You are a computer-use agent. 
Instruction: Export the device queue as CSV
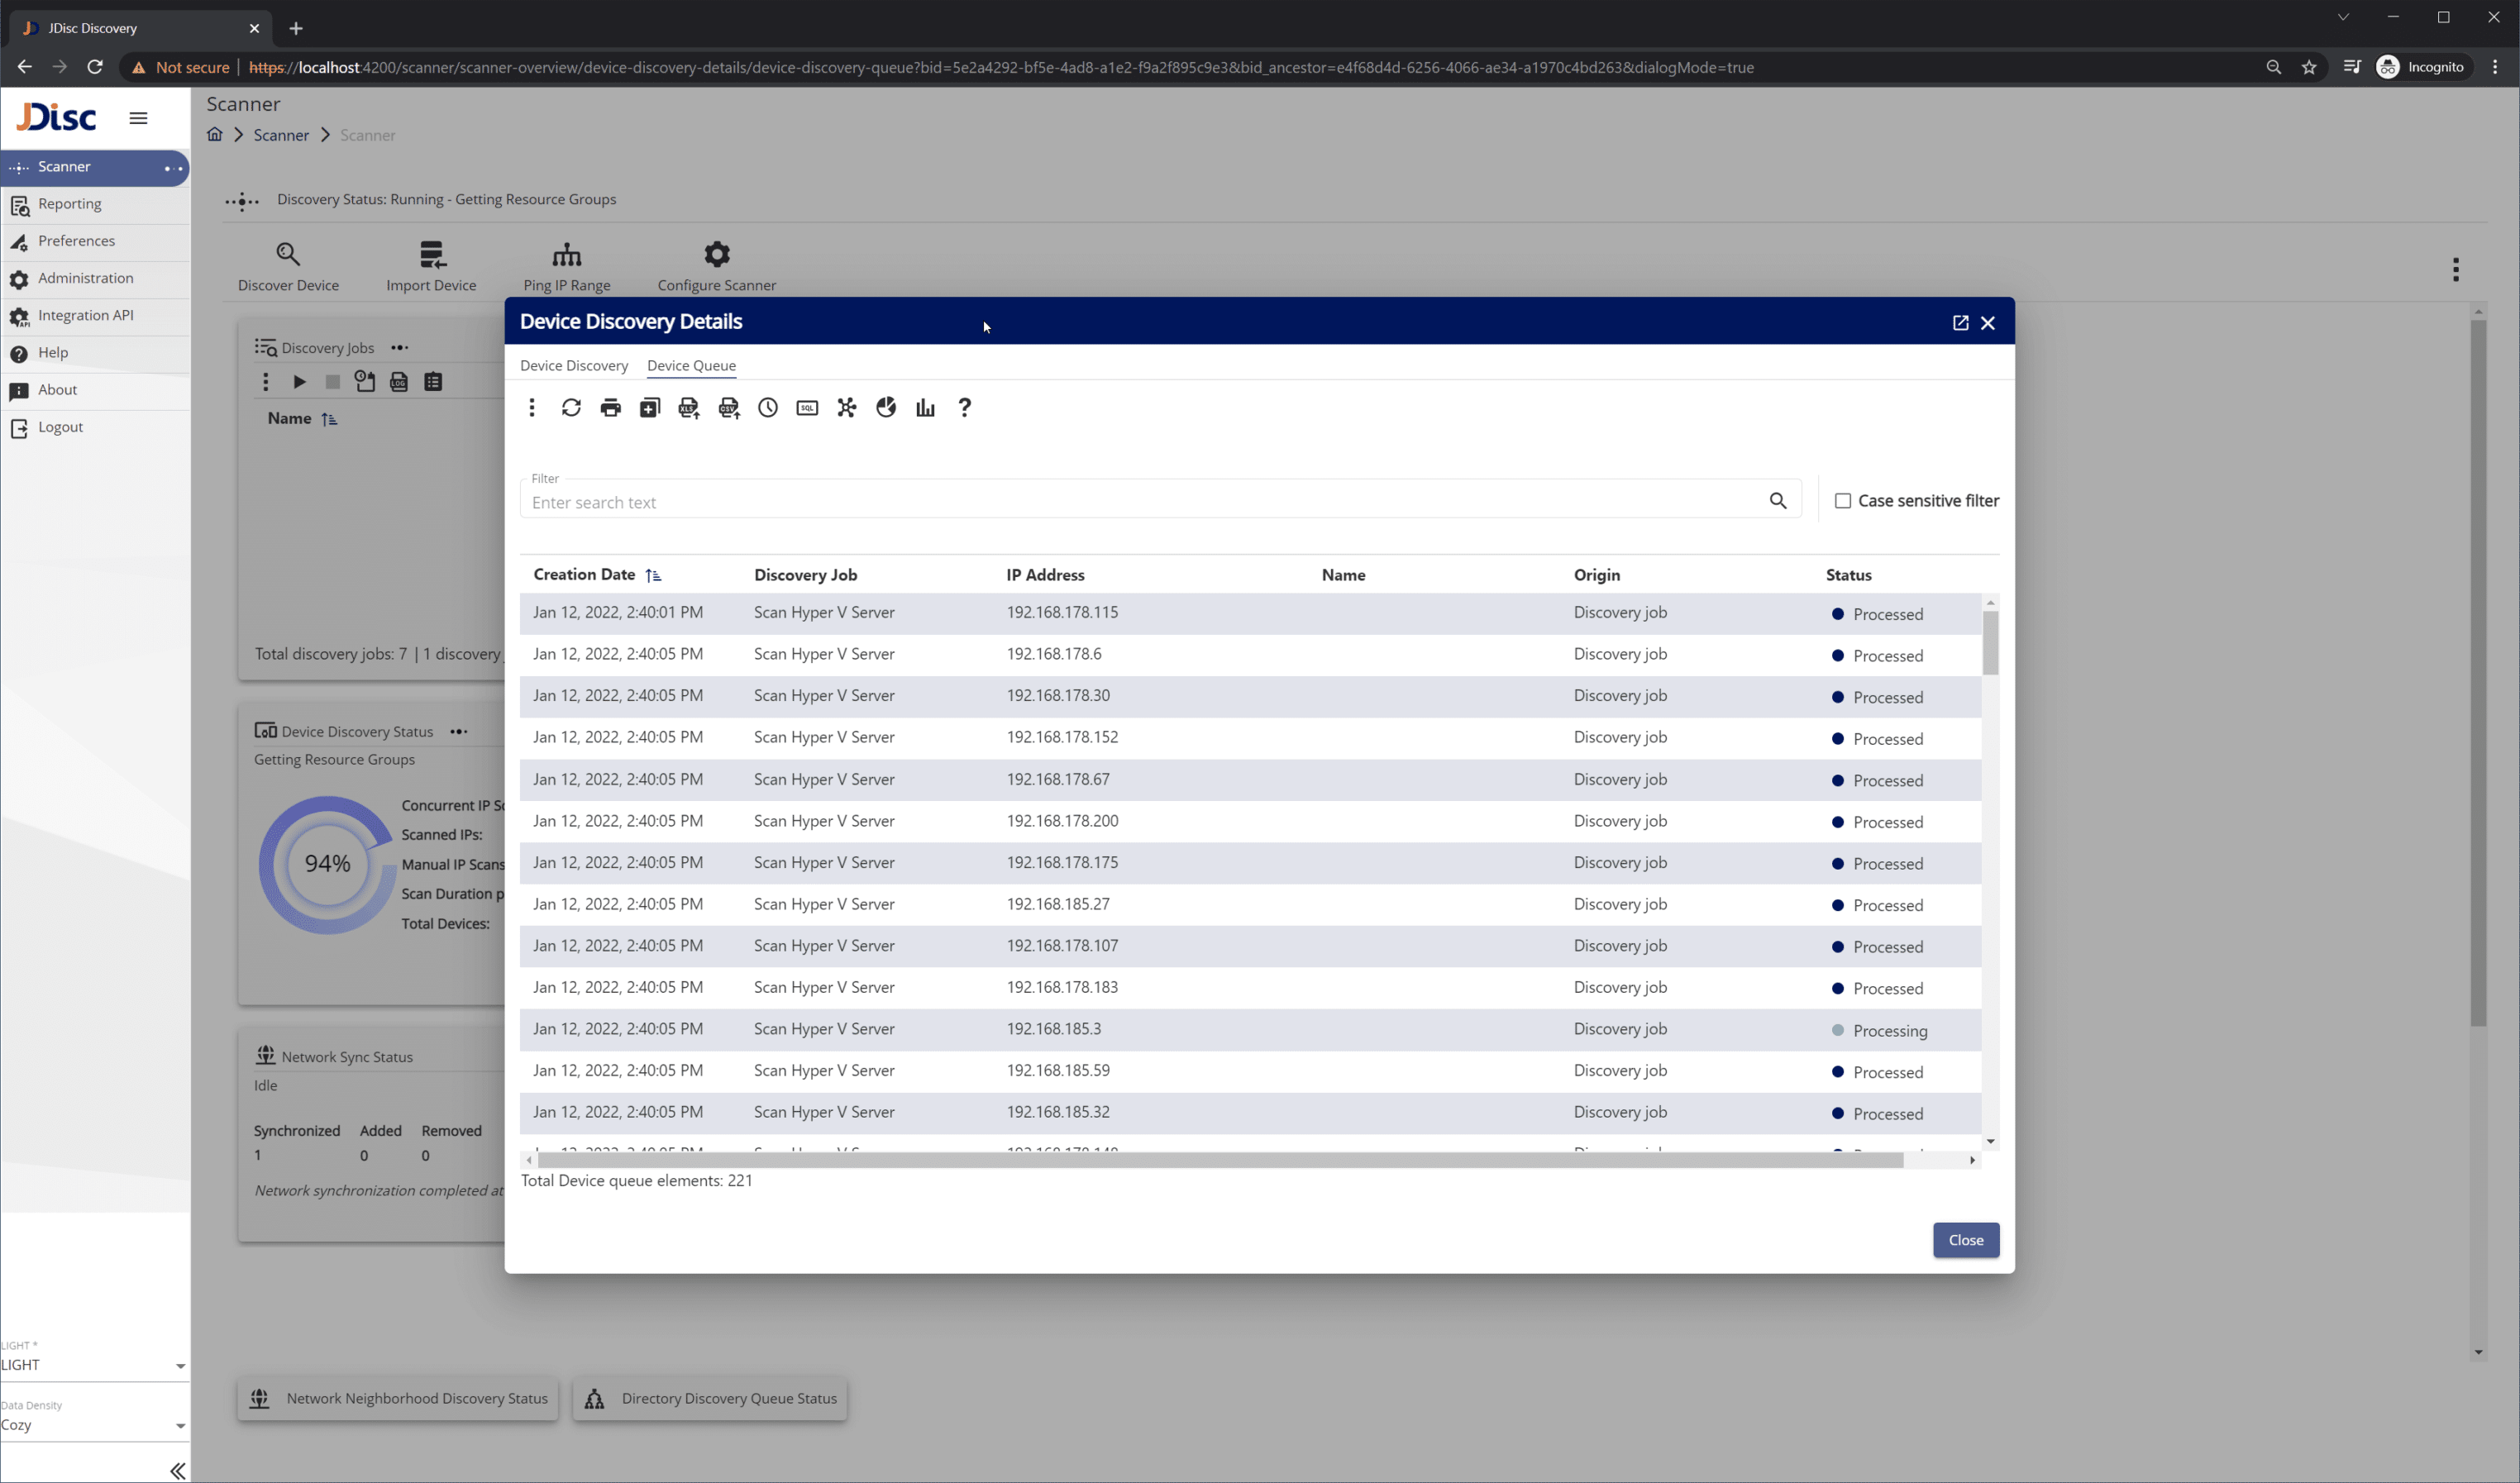(x=728, y=408)
